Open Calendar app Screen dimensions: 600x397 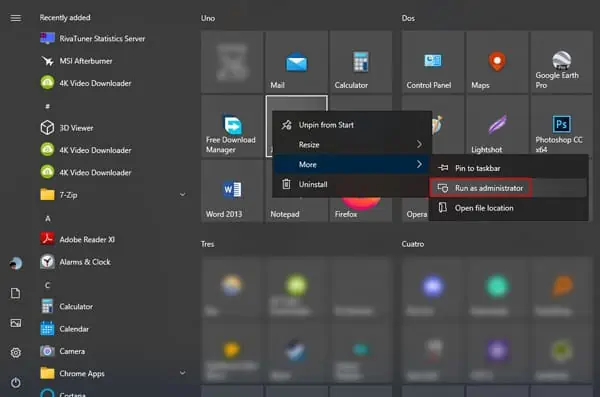64,329
